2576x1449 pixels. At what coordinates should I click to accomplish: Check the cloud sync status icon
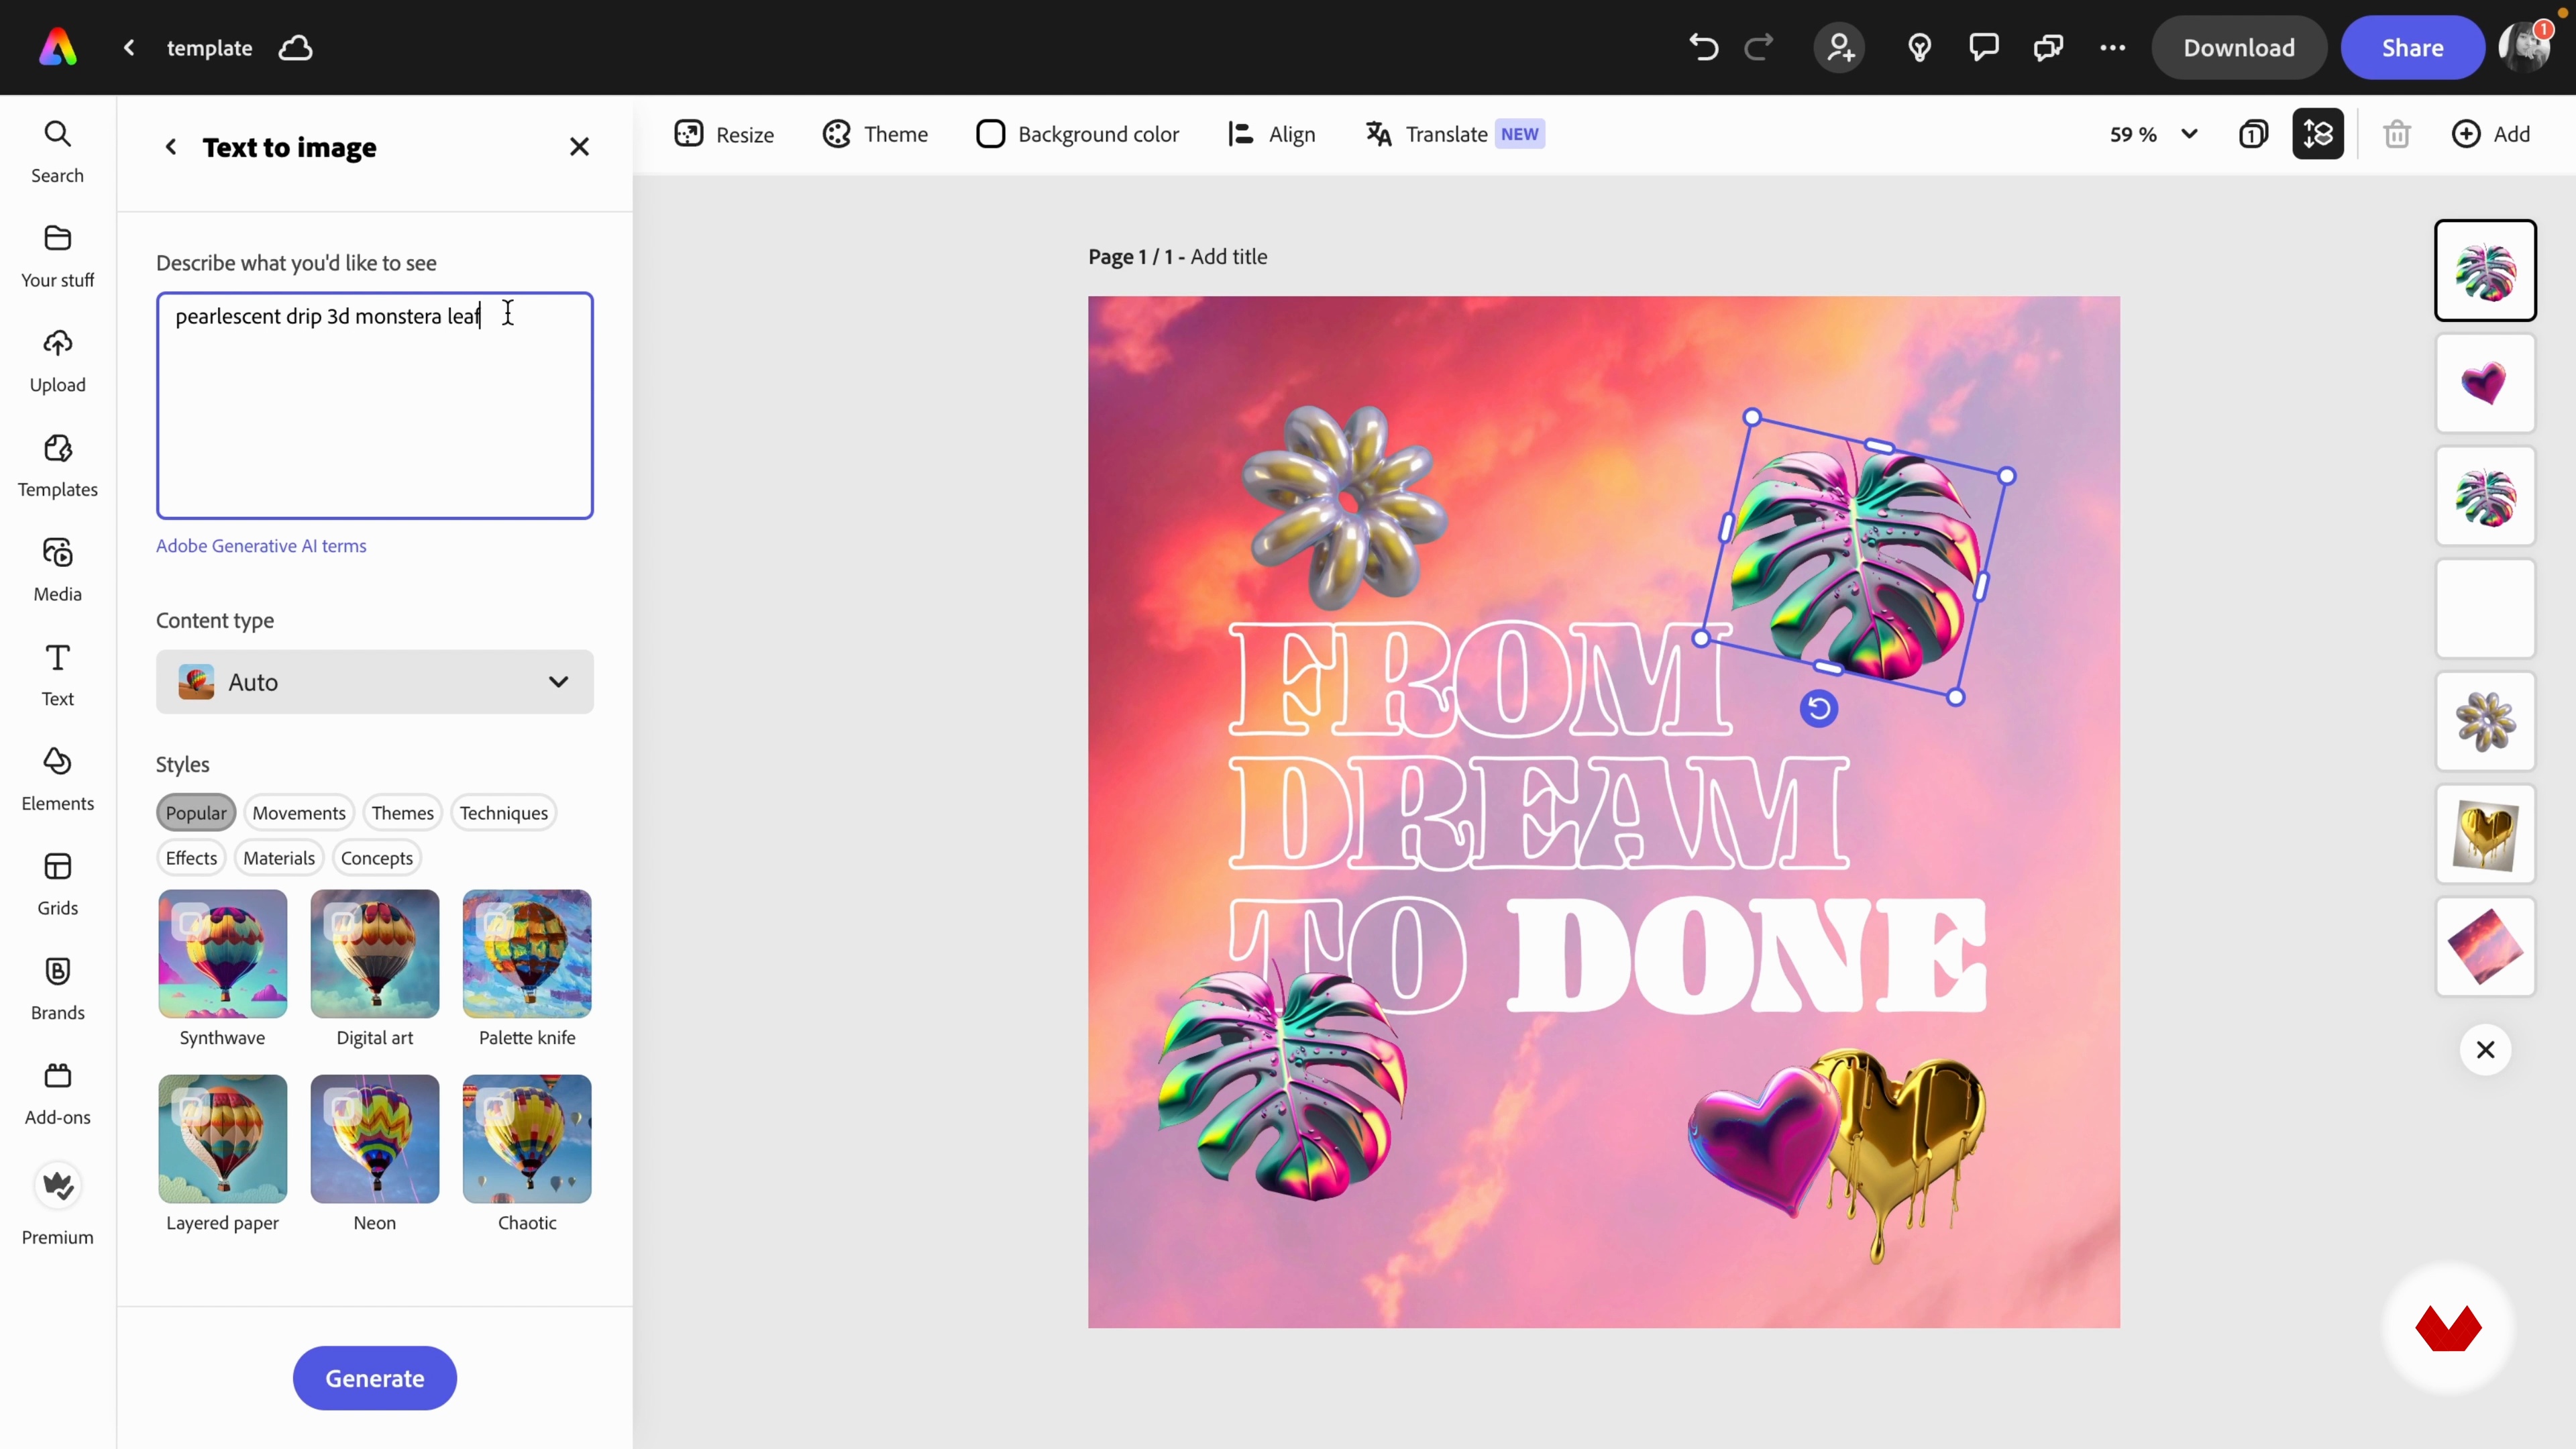point(296,47)
